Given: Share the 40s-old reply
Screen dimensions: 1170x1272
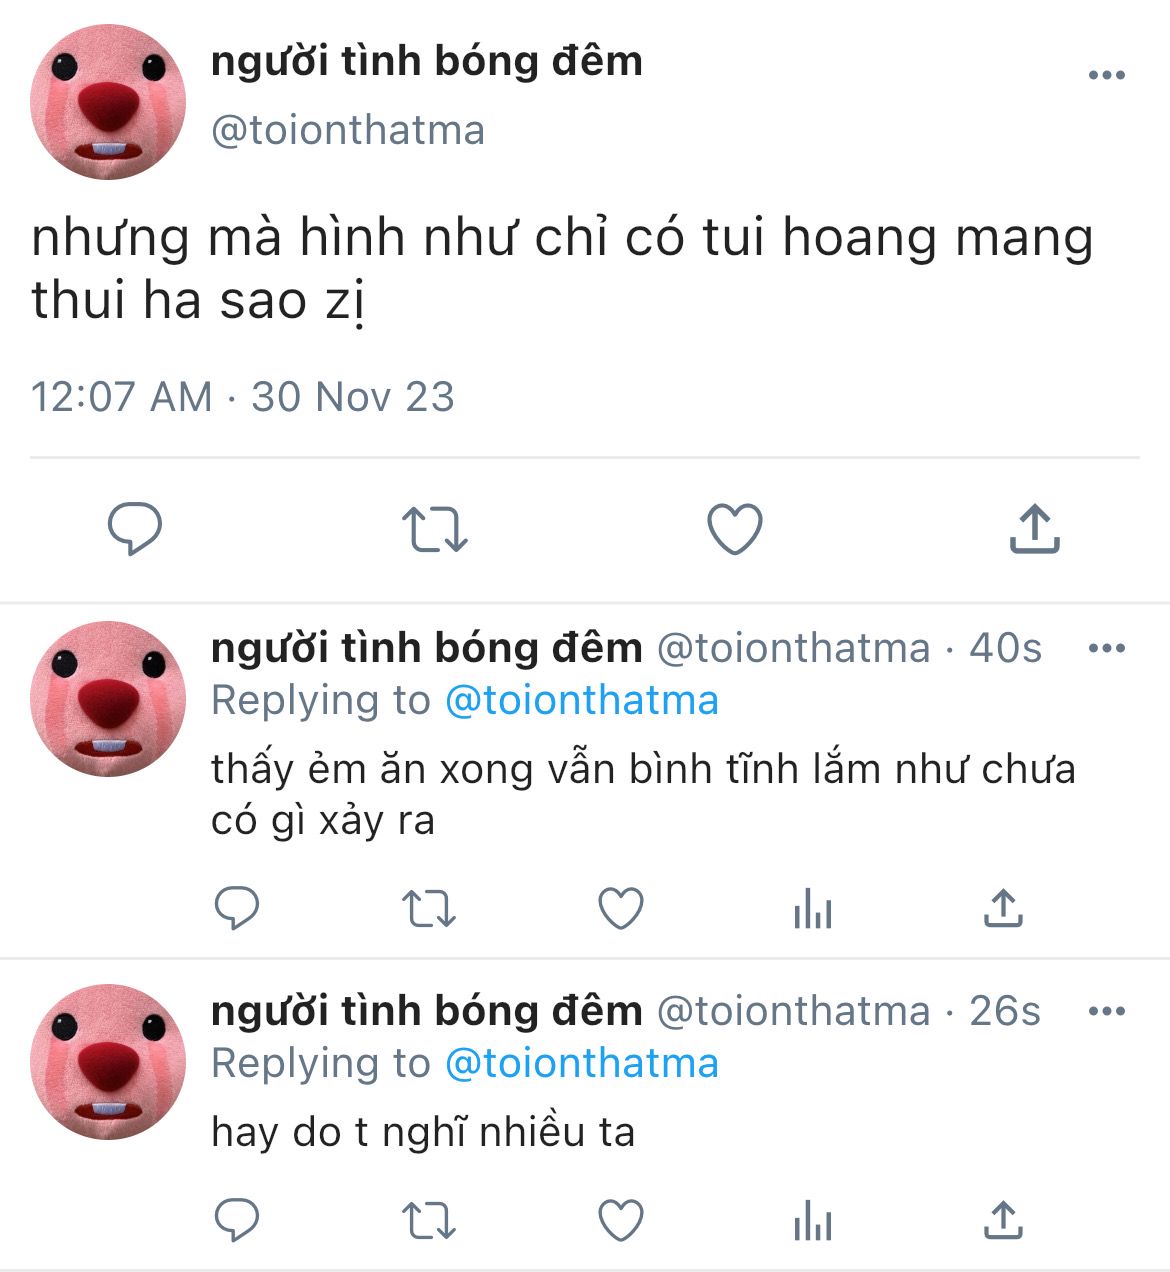Looking at the screenshot, I should point(1002,908).
